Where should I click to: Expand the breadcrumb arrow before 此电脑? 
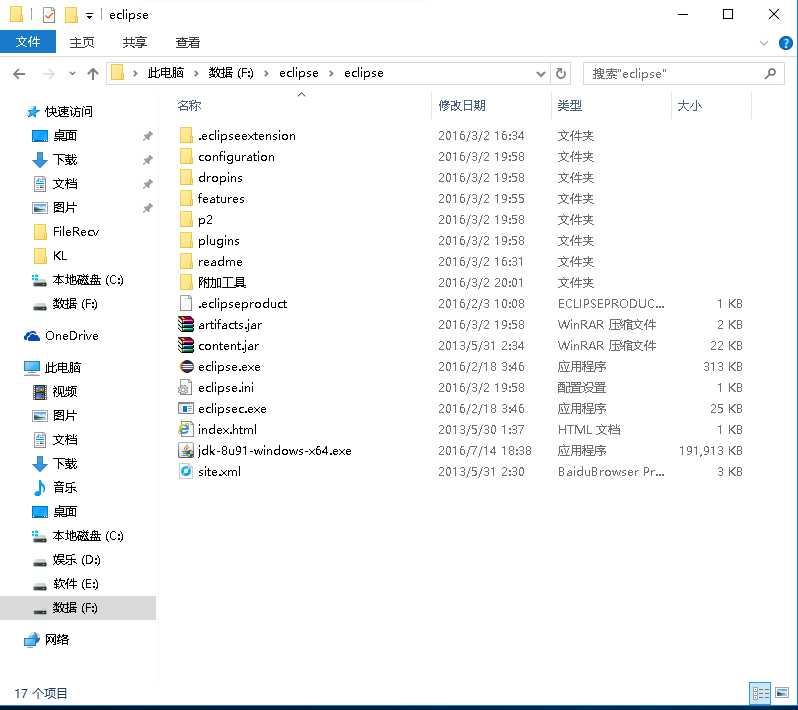[x=135, y=74]
